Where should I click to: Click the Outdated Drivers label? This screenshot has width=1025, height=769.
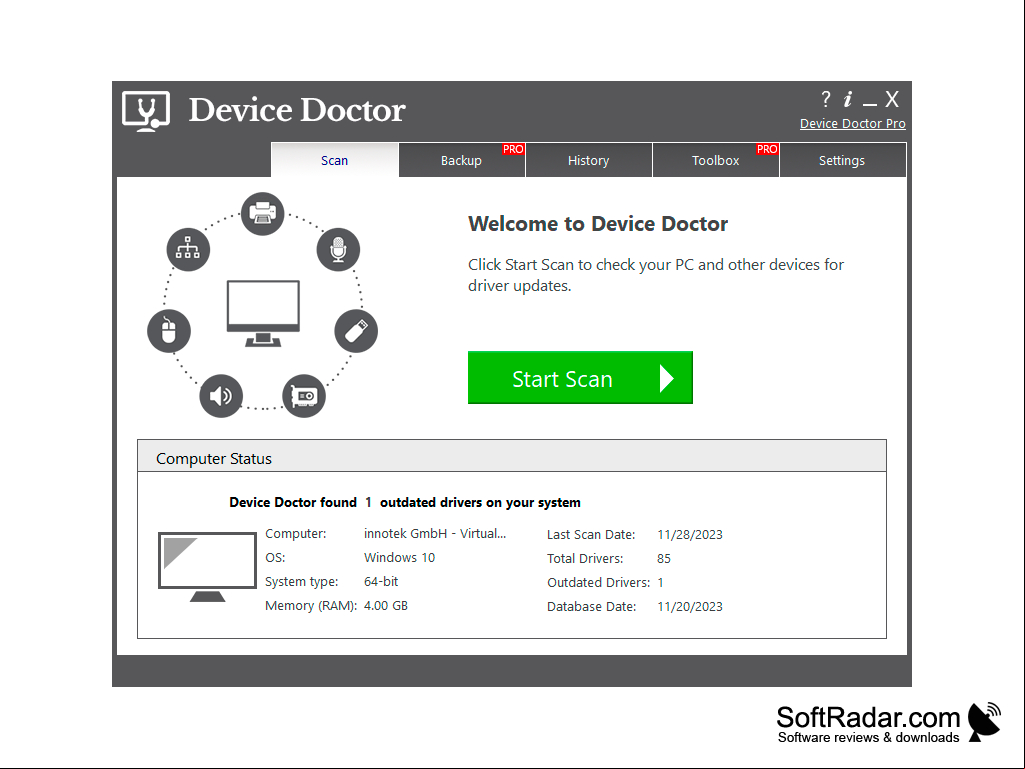pyautogui.click(x=598, y=583)
